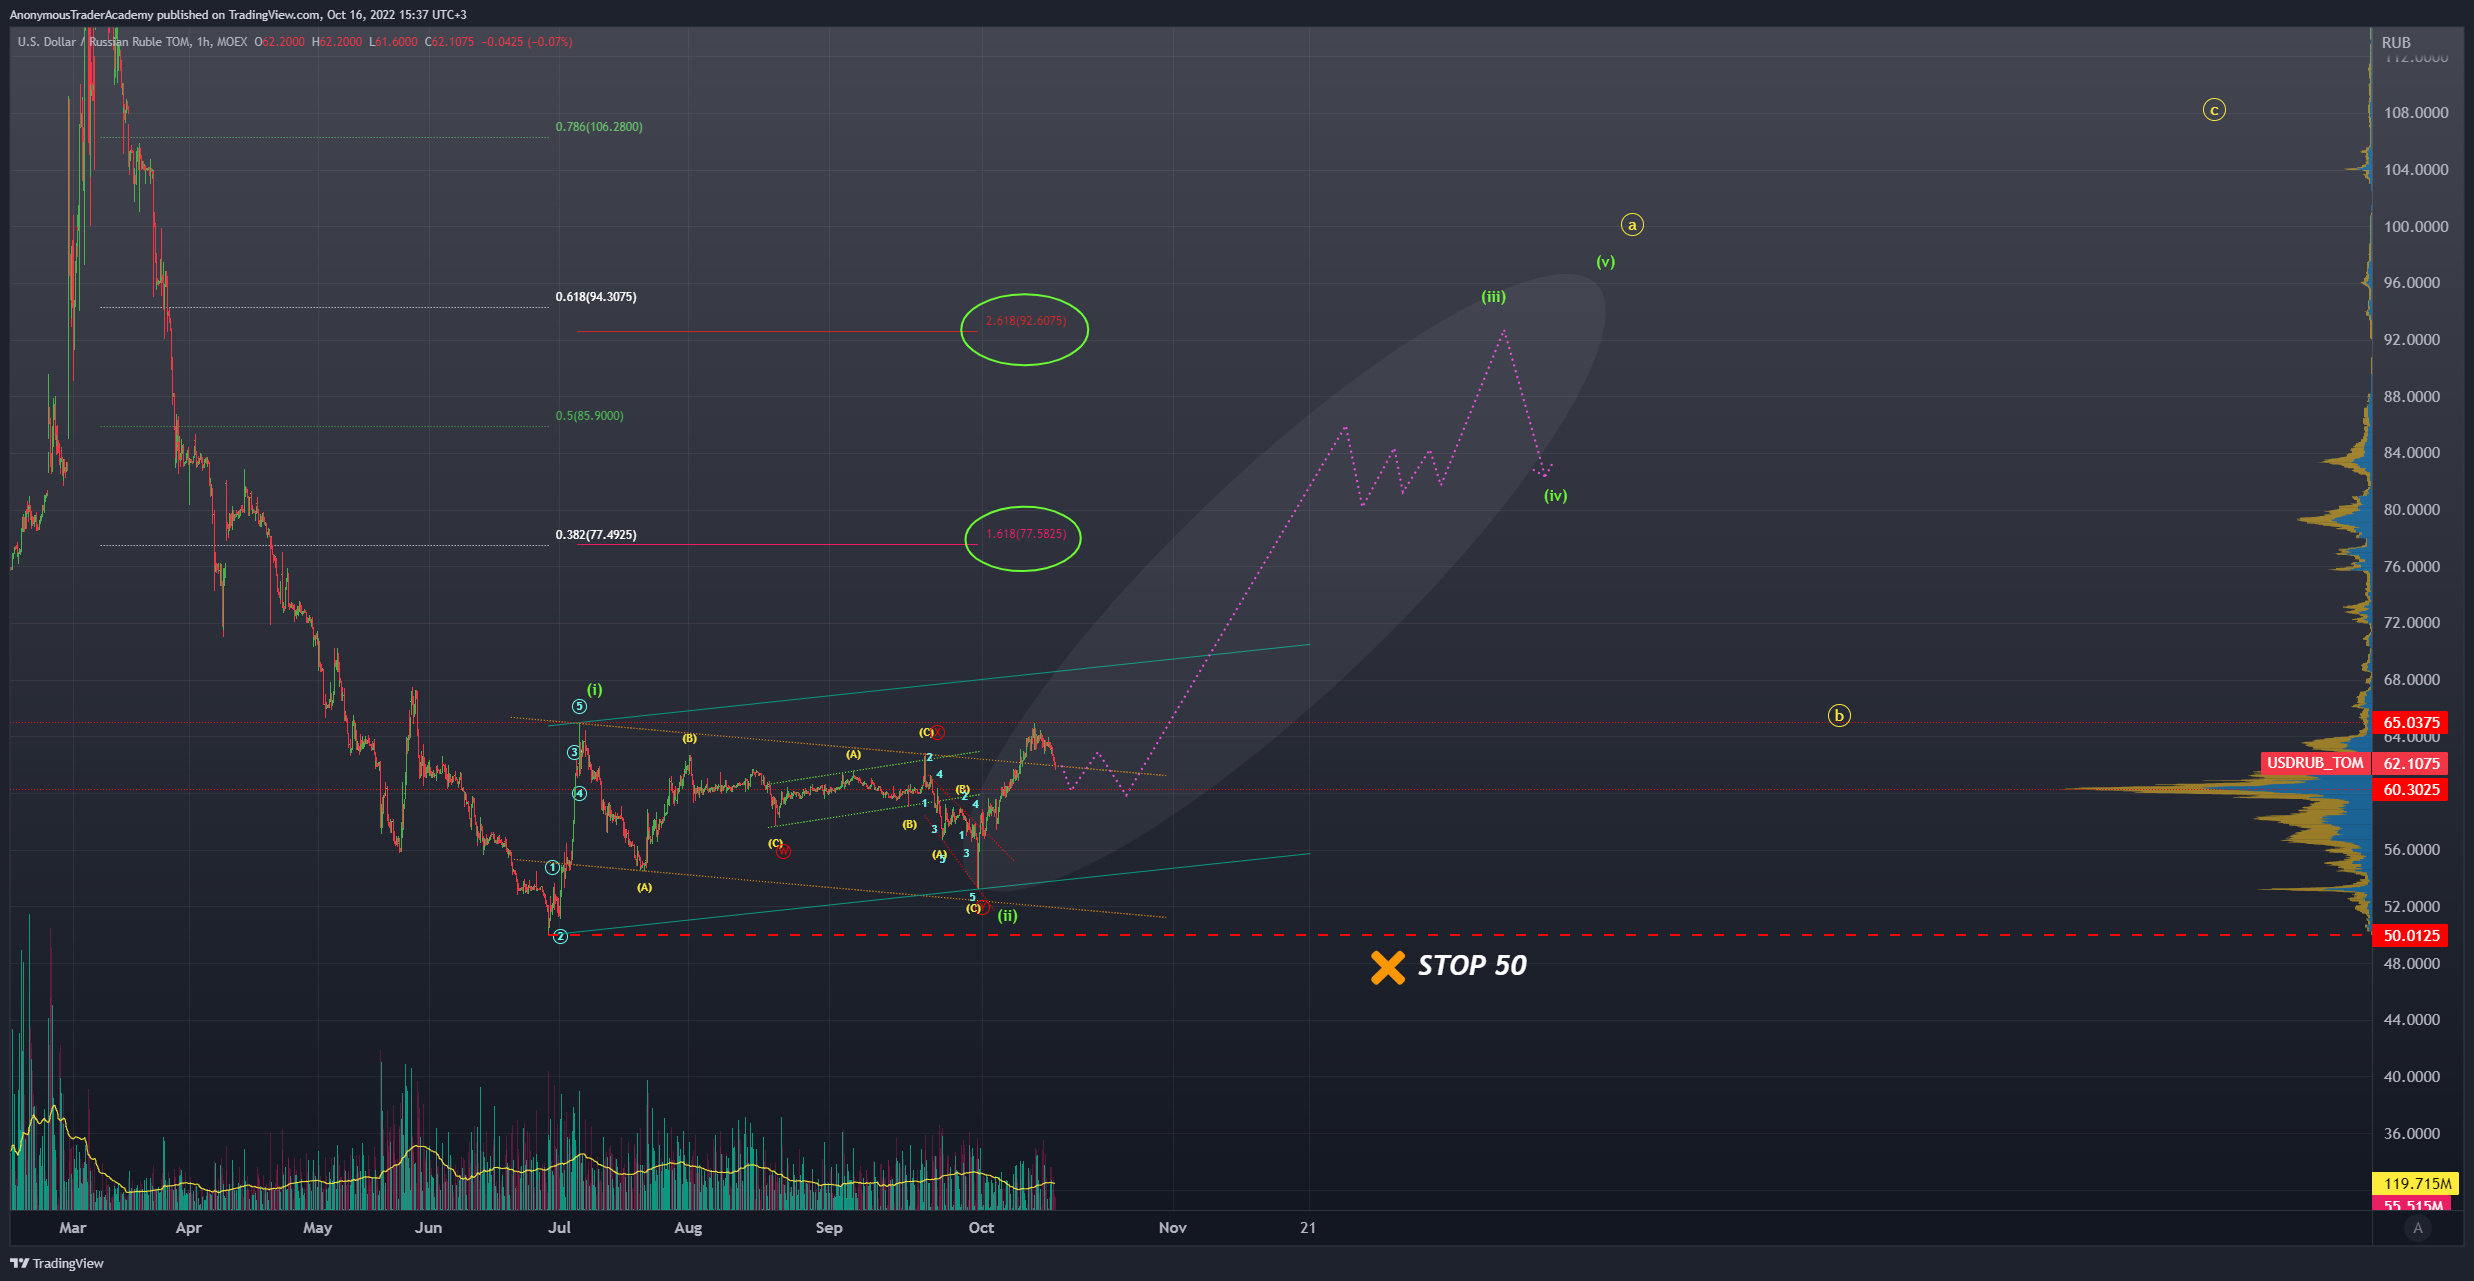The image size is (2474, 1281).
Task: Click the 100.0000 price axis tick
Action: coord(2416,226)
